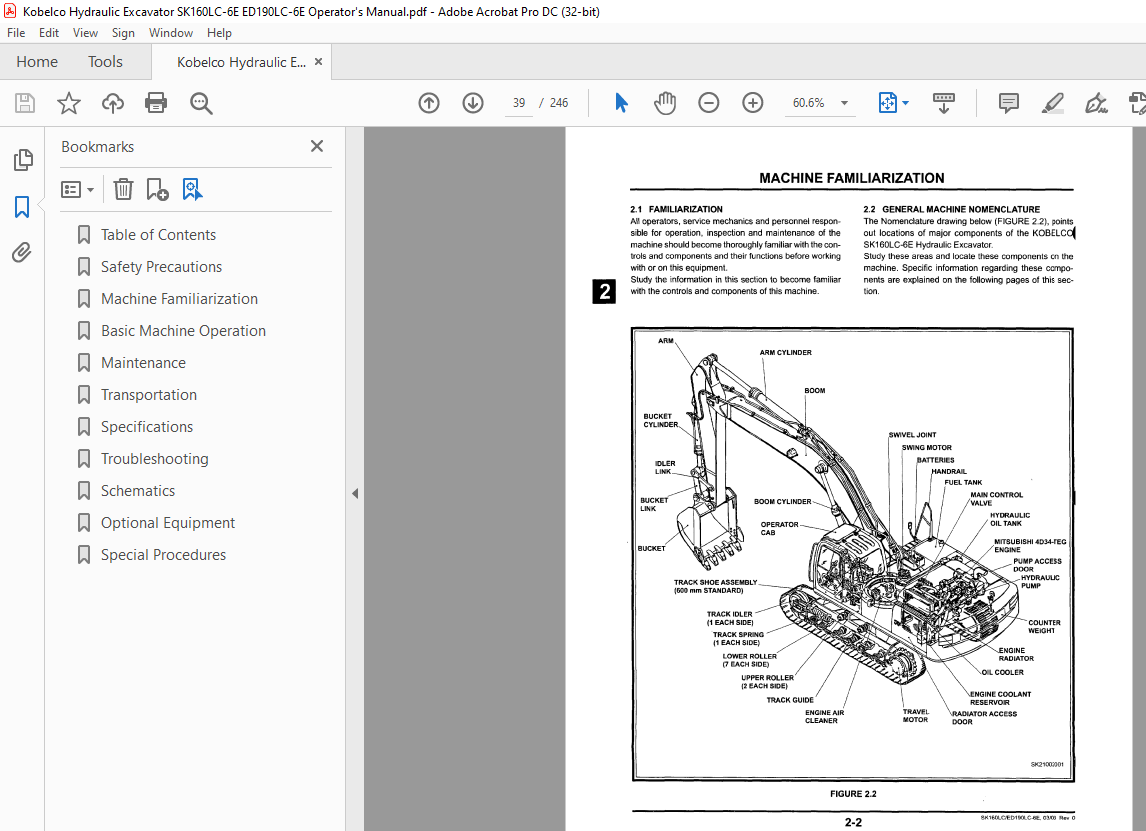The height and width of the screenshot is (831, 1146).
Task: Go to previous page arrow
Action: 429,103
